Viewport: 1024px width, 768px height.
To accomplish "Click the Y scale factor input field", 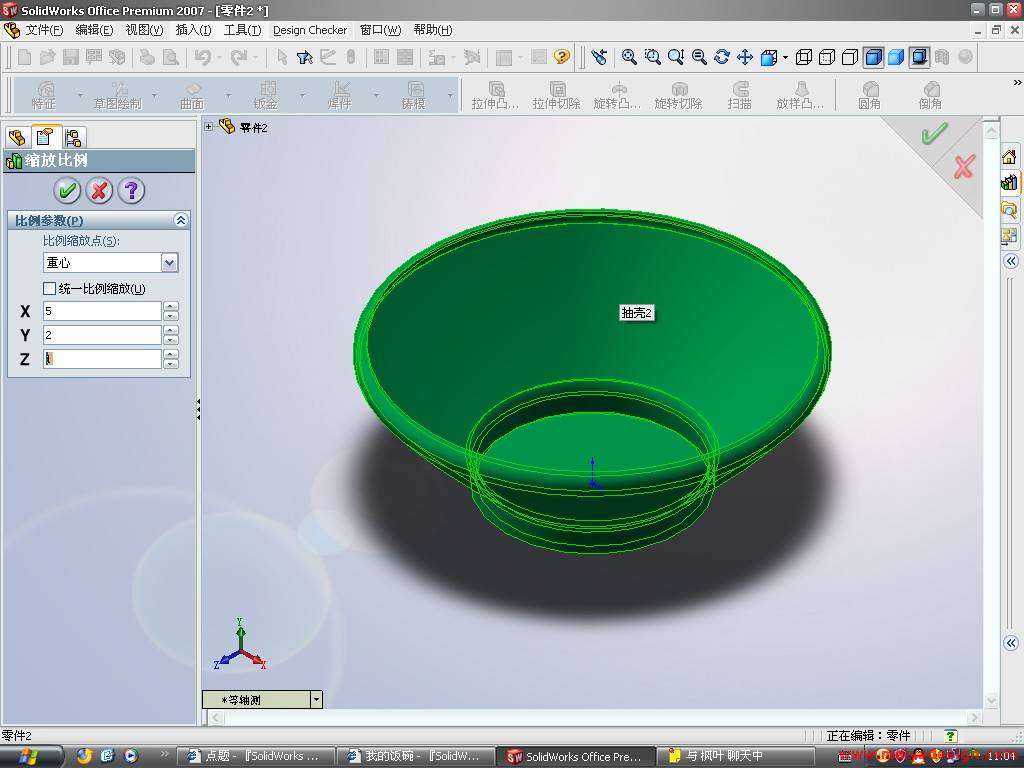I will click(x=102, y=335).
